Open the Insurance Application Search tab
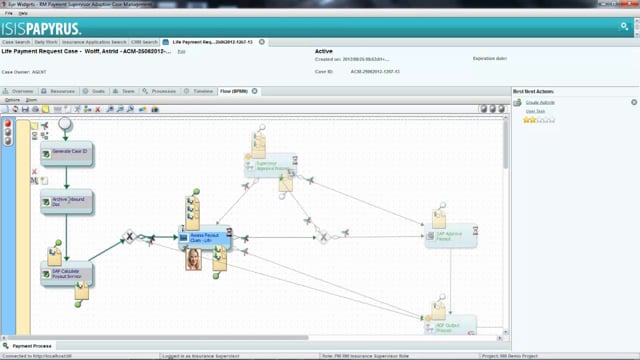This screenshot has width=640, height=360. (94, 42)
